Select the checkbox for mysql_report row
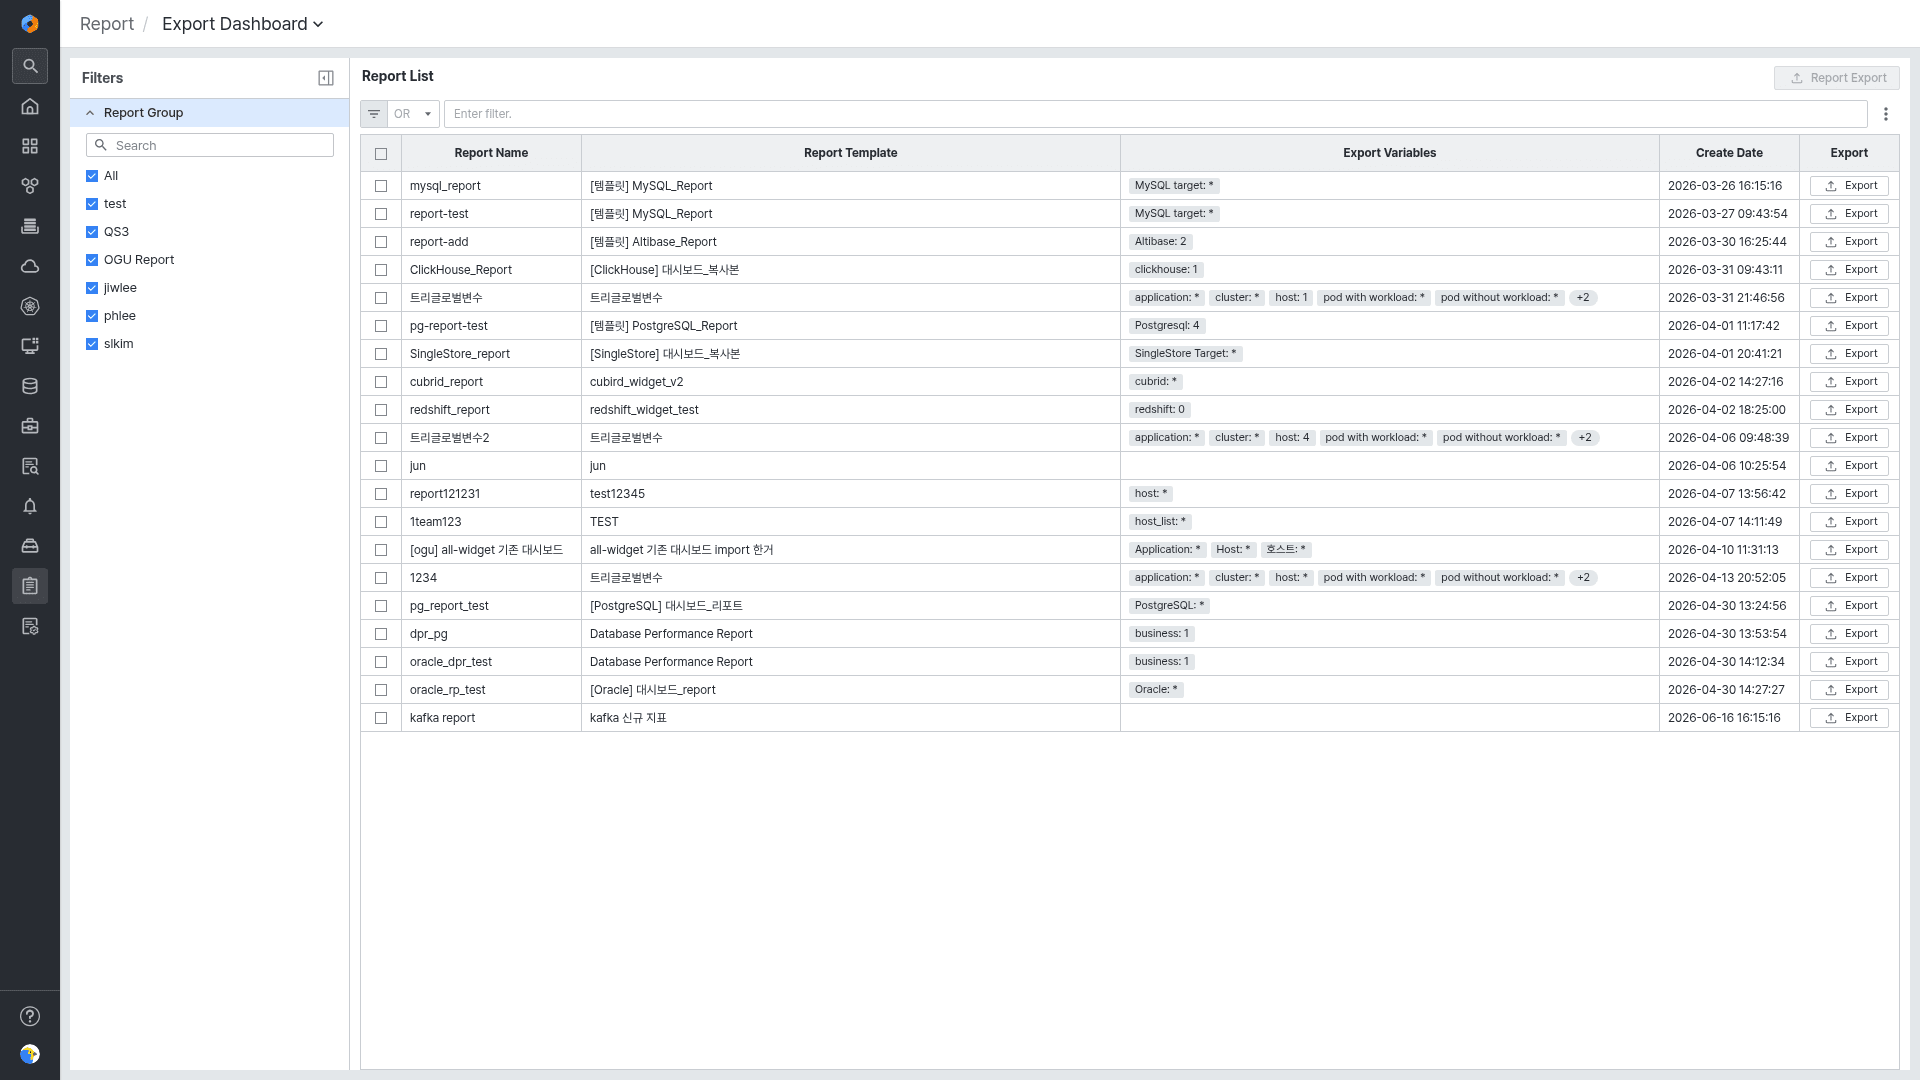Screen dimensions: 1920x1080 (x=381, y=186)
